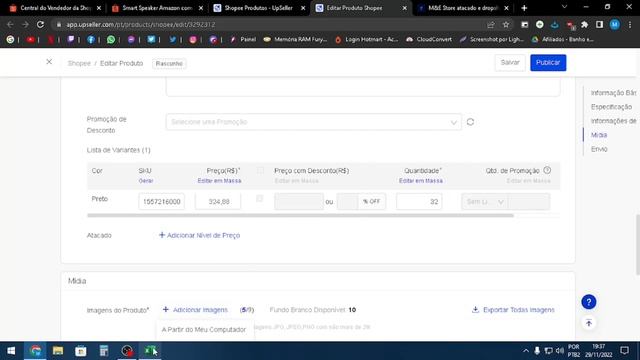Switch to M&E Store atacado tab

[462, 8]
